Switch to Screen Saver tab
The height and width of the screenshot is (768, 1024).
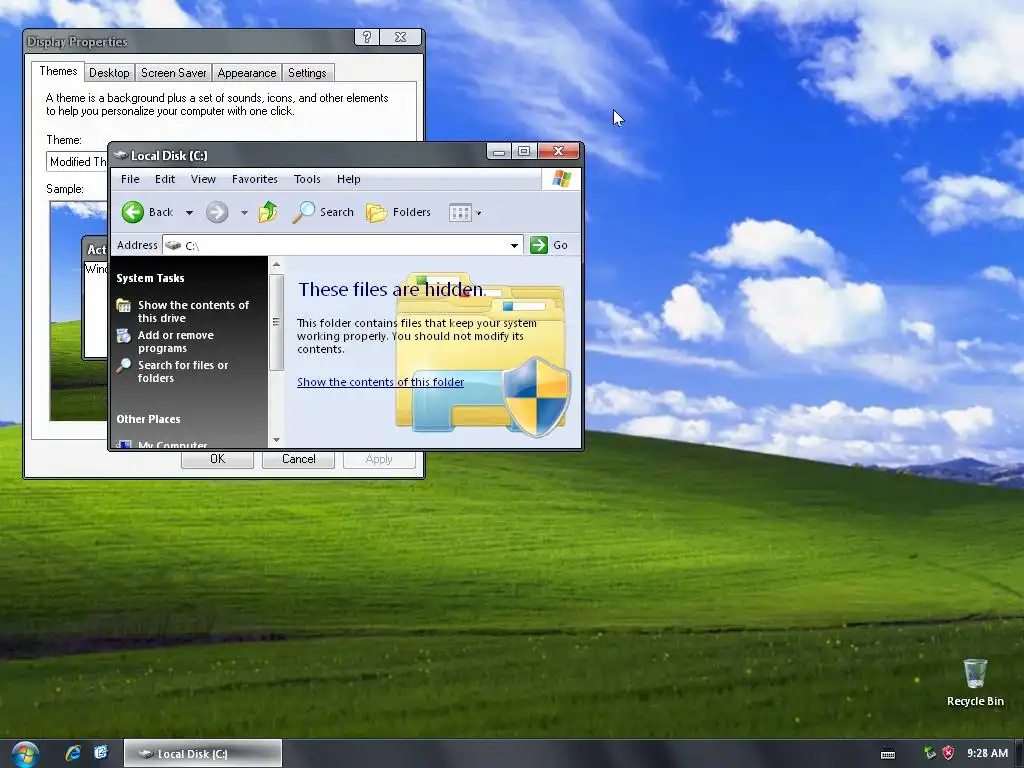[x=174, y=72]
